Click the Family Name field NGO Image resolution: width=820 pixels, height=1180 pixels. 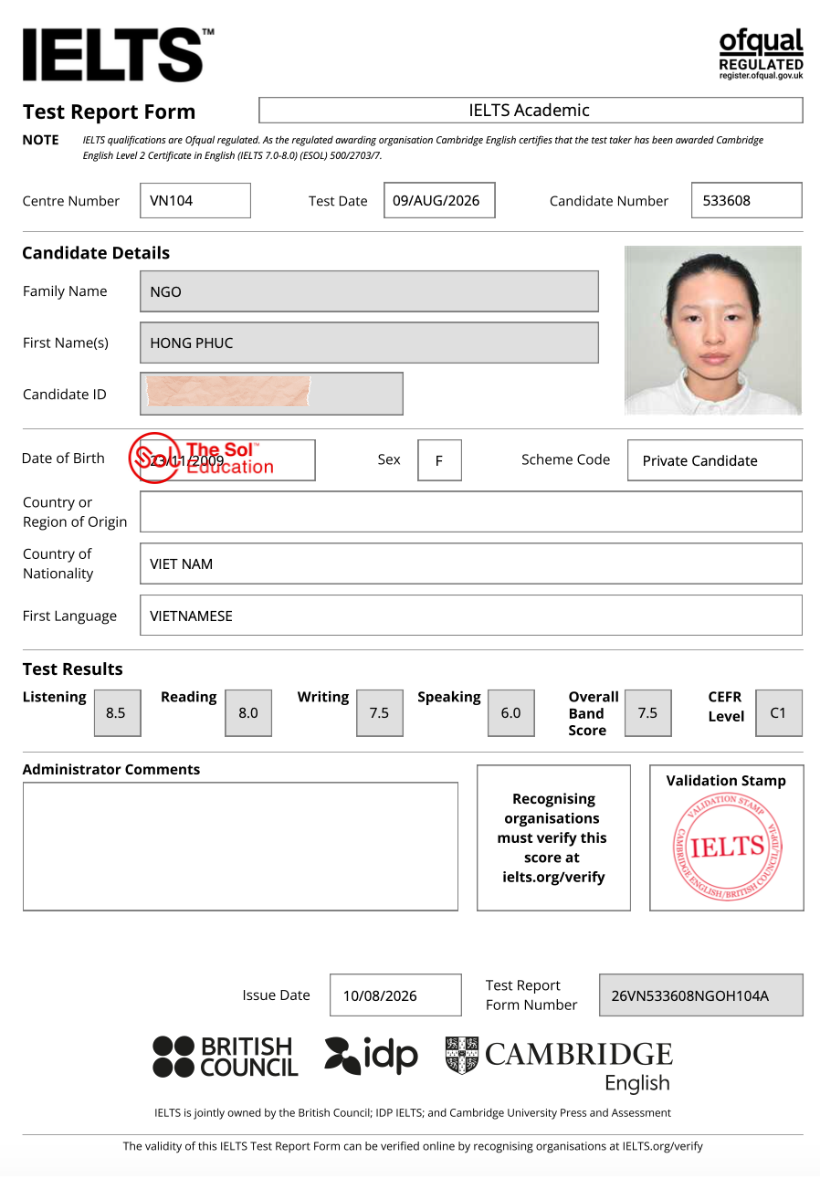tap(369, 291)
